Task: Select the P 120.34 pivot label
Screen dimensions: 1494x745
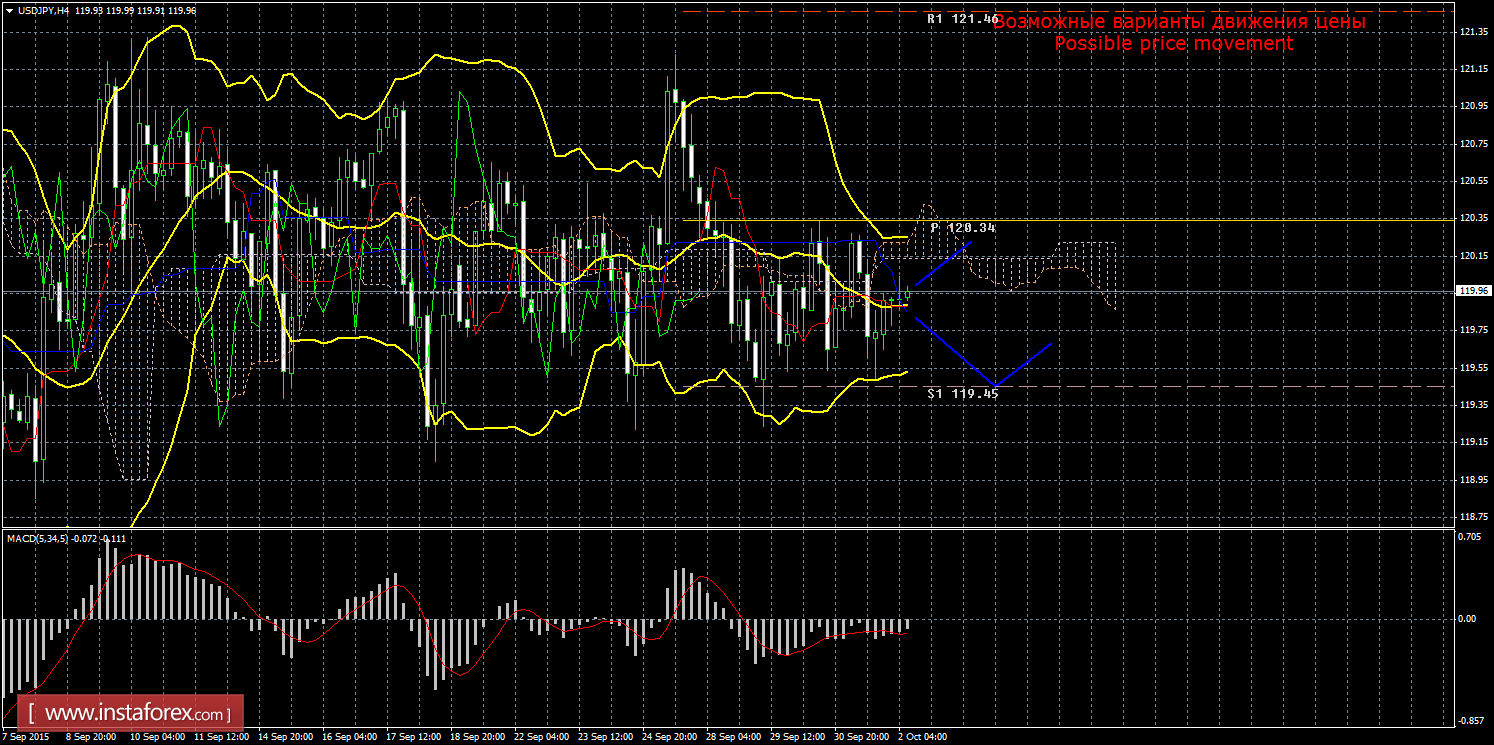Action: pyautogui.click(x=962, y=228)
